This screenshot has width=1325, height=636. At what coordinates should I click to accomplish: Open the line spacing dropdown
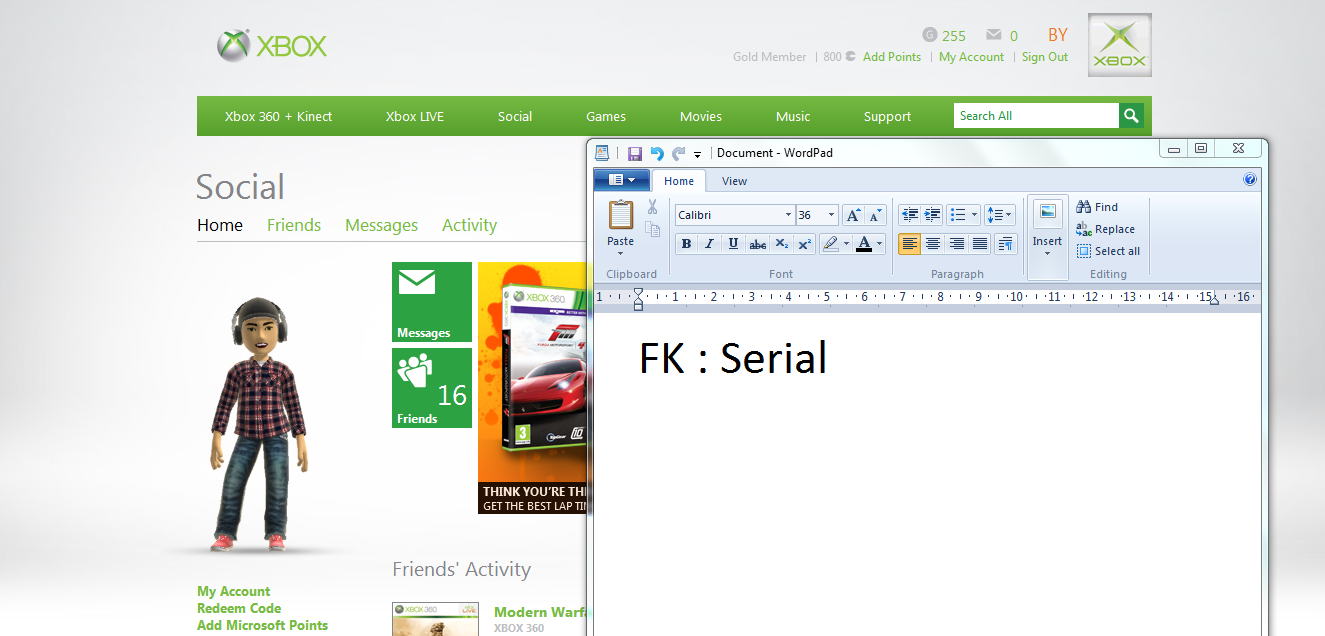click(x=999, y=215)
